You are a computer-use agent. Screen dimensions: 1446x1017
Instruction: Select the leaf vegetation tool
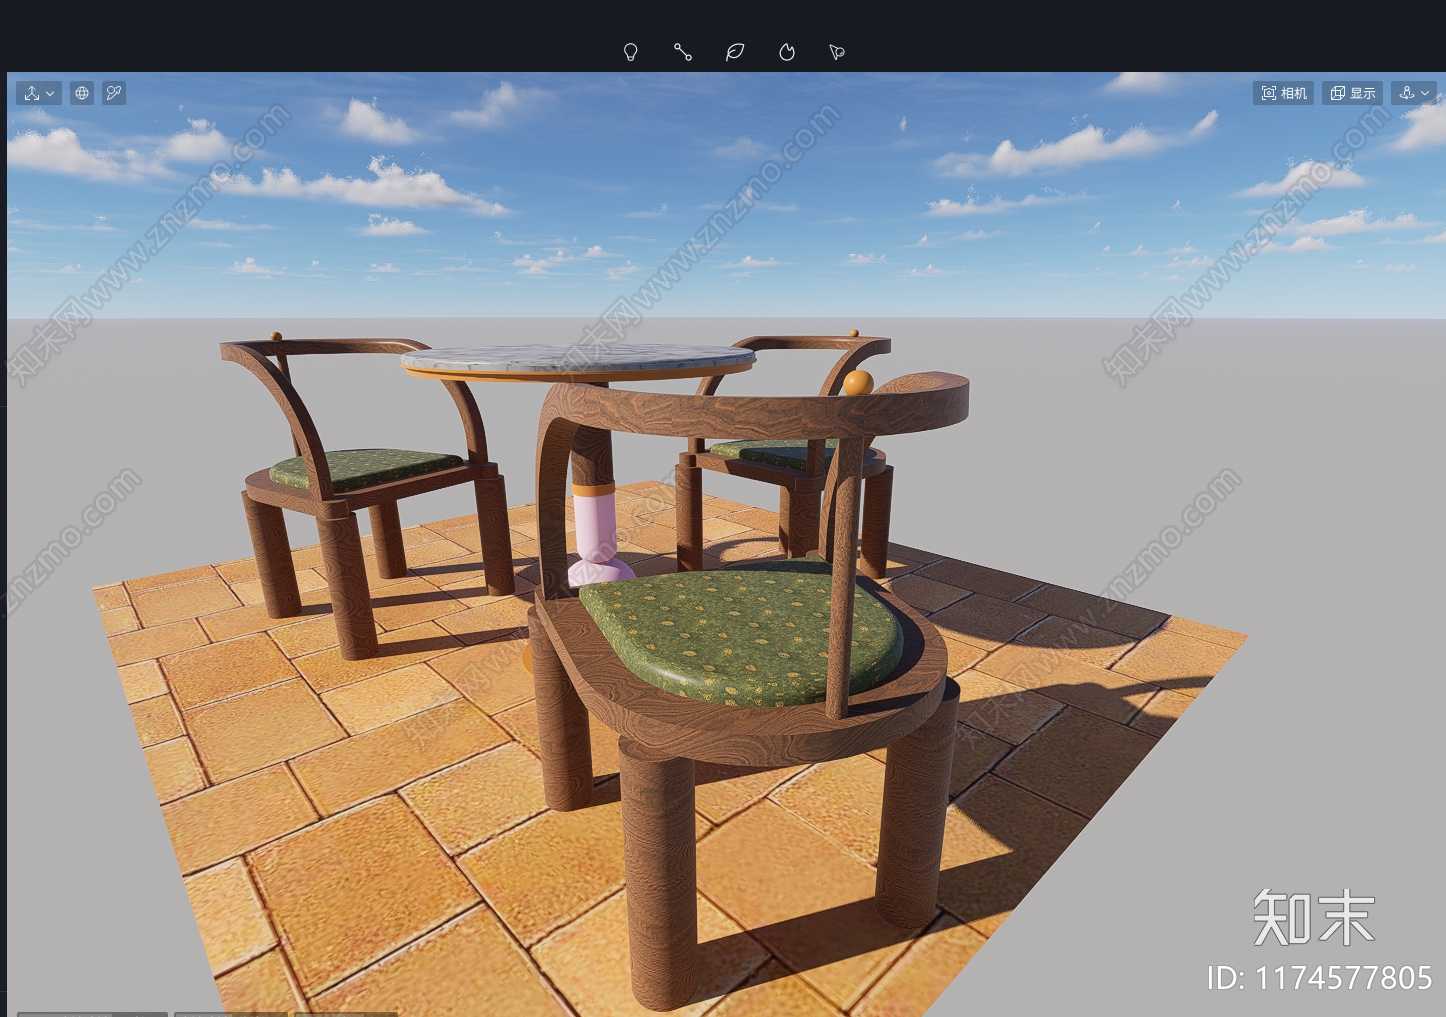pyautogui.click(x=735, y=52)
